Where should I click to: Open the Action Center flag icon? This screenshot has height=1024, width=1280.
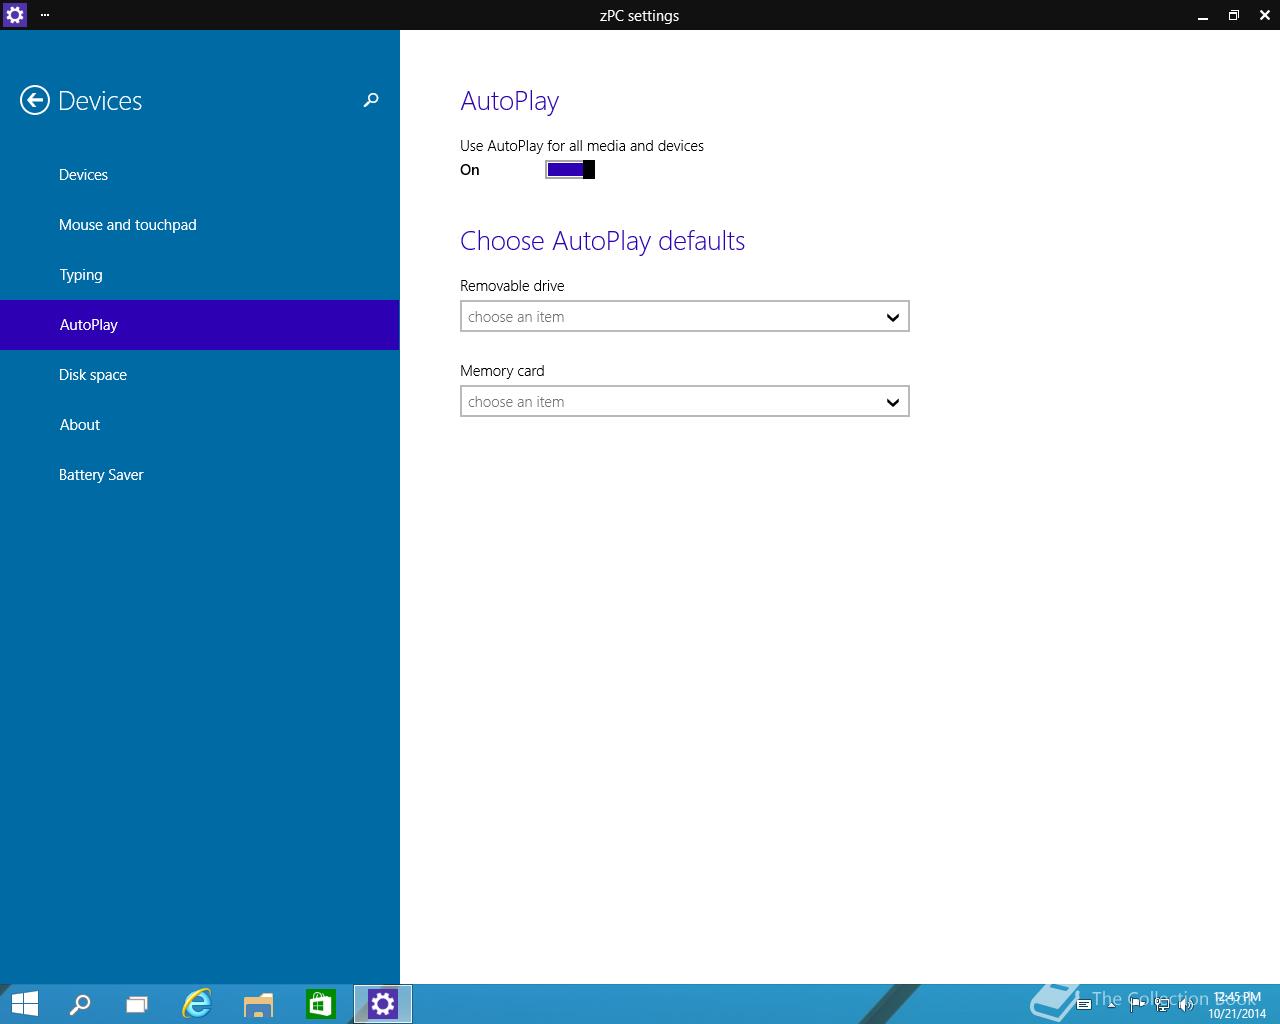tap(1137, 1005)
